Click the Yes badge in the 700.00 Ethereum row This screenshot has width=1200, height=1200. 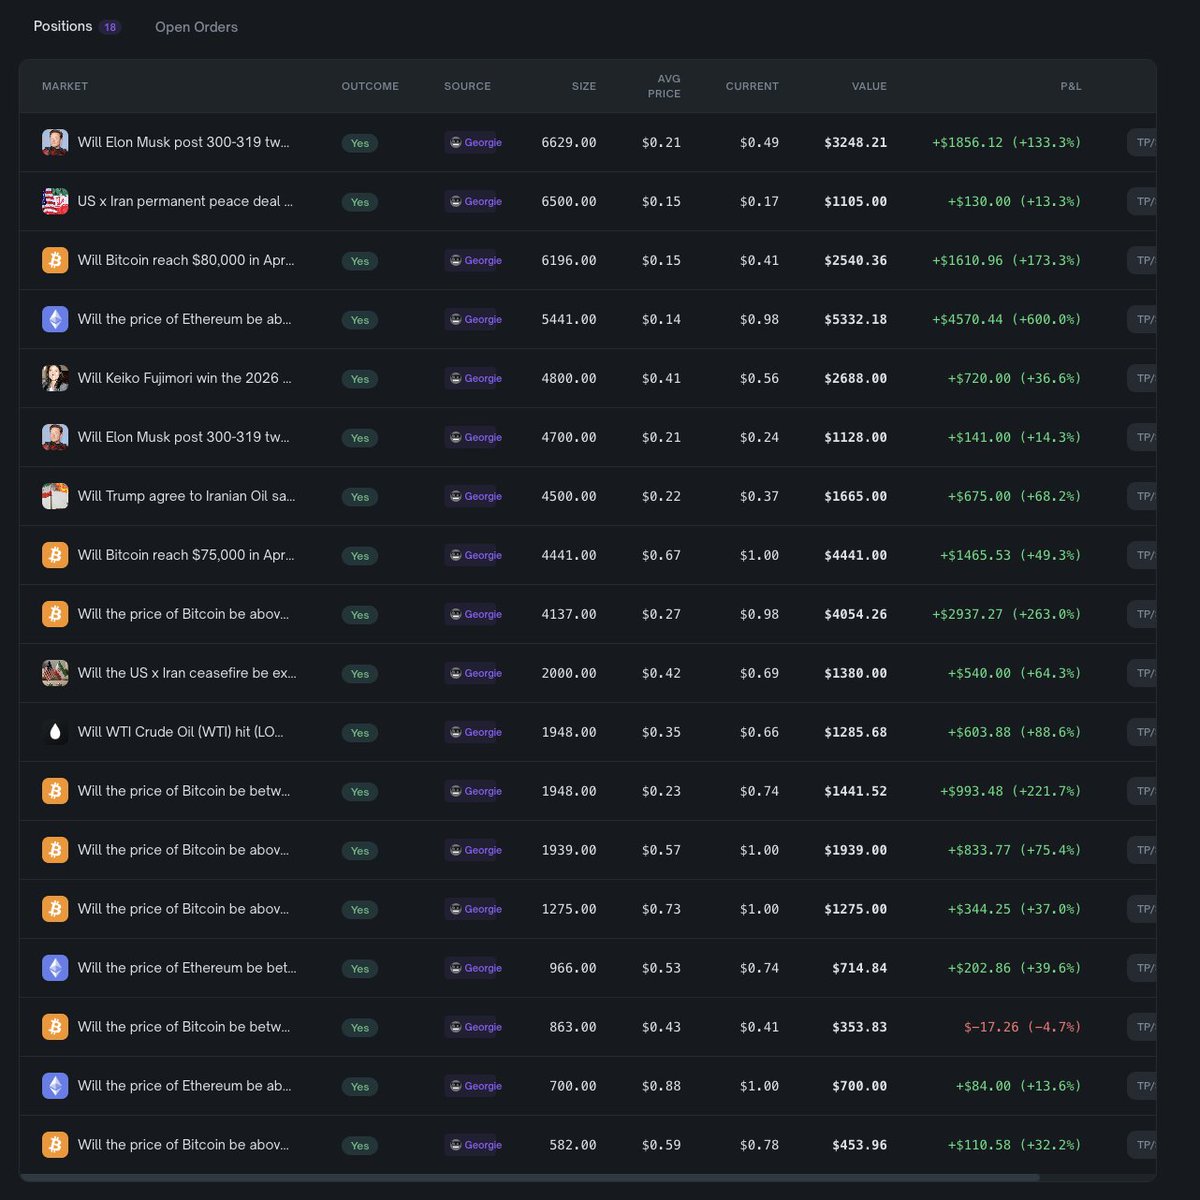pyautogui.click(x=360, y=1087)
